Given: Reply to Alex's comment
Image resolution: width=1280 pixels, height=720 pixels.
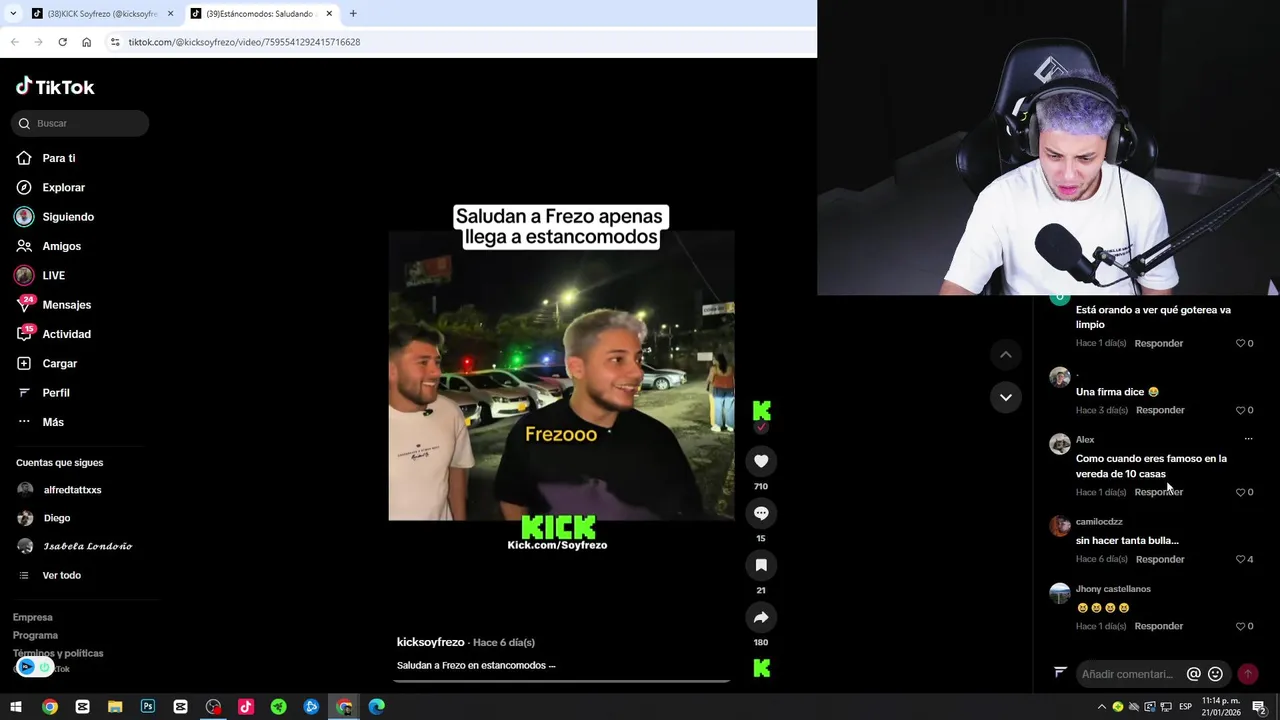Looking at the screenshot, I should (x=1158, y=492).
